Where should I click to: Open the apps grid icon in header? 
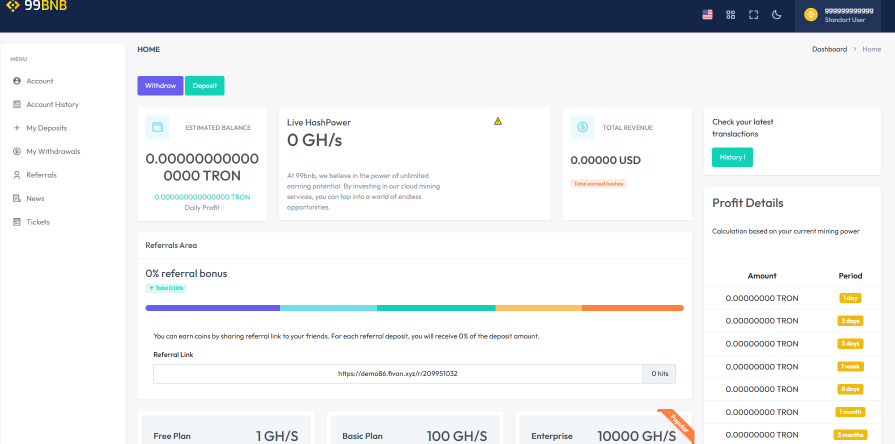(730, 15)
